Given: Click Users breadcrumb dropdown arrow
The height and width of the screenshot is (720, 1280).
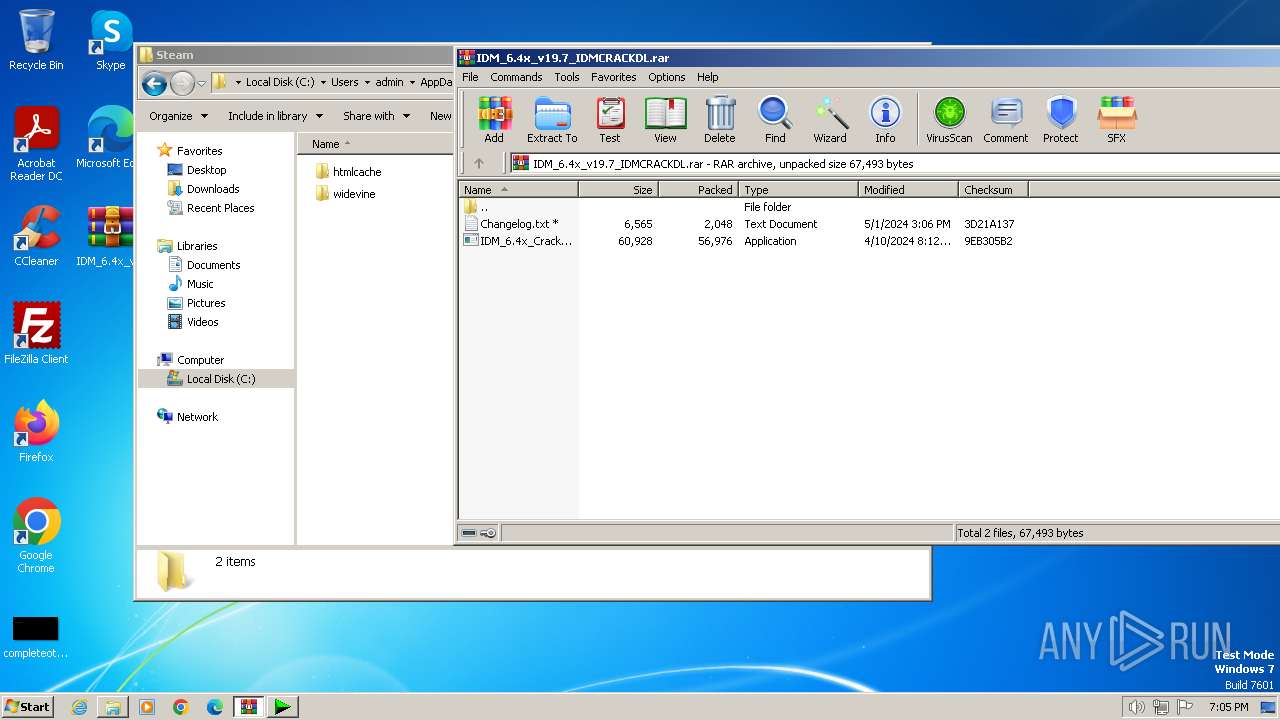Looking at the screenshot, I should (366, 83).
